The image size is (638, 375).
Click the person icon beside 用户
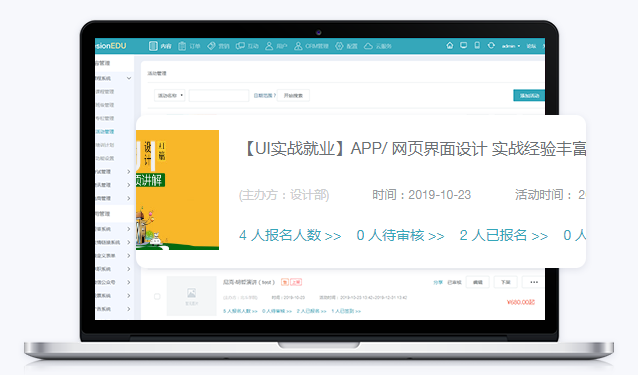pyautogui.click(x=269, y=46)
